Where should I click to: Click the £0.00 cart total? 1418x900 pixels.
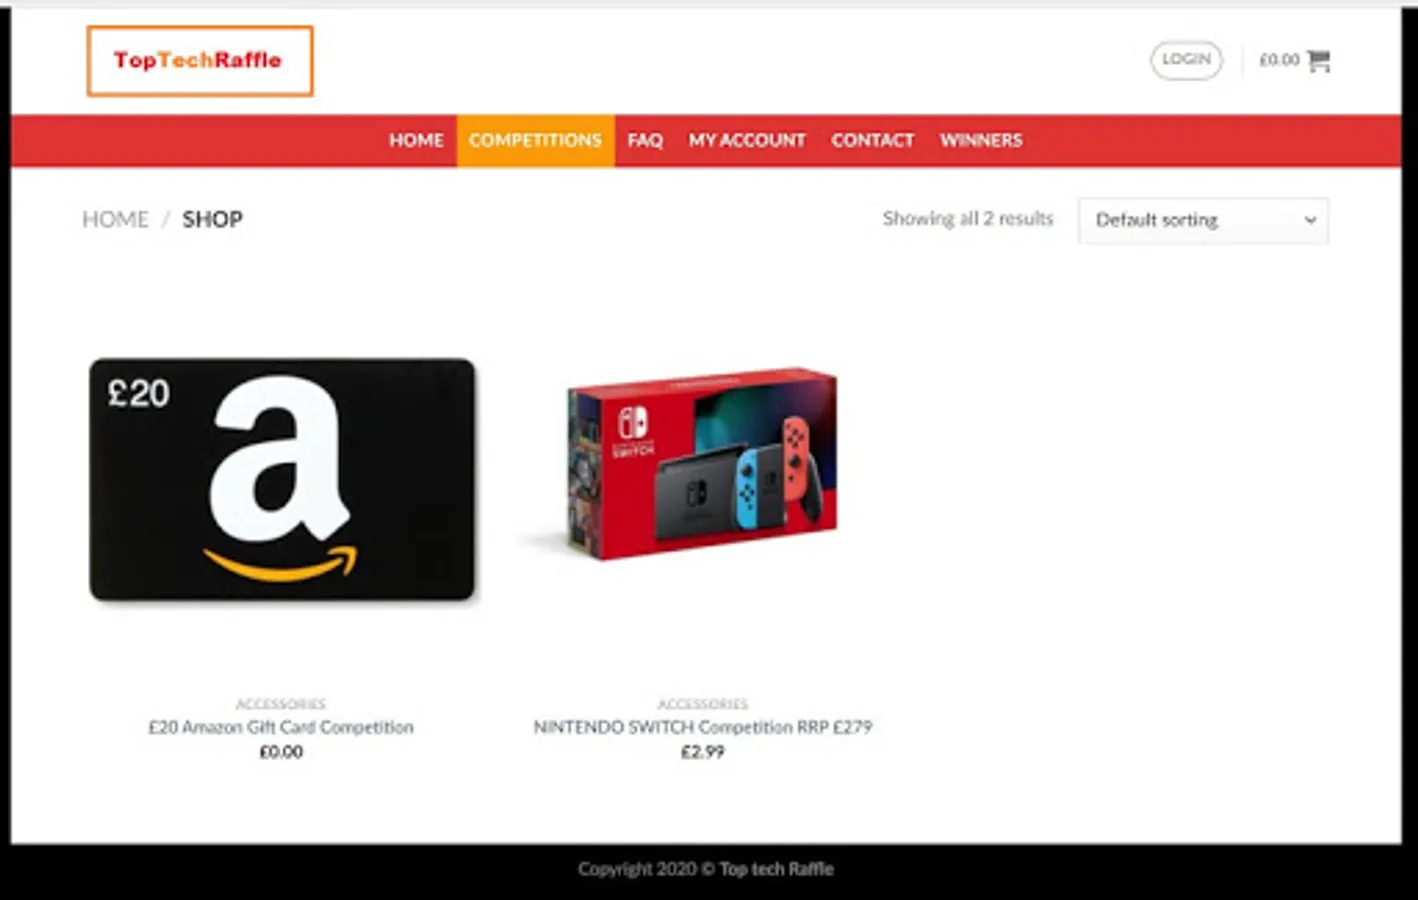[x=1279, y=60]
